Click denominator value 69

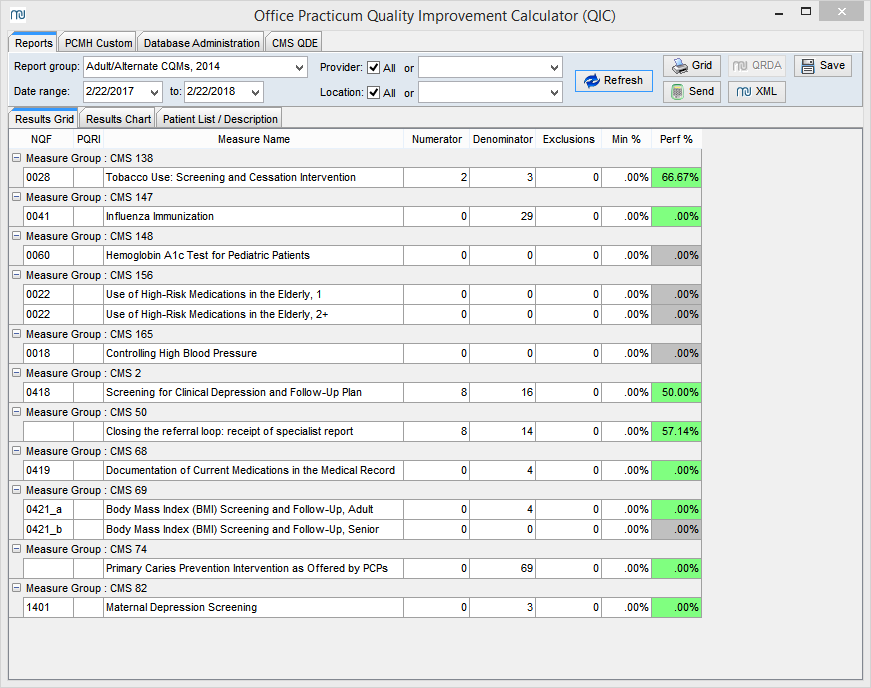[503, 568]
